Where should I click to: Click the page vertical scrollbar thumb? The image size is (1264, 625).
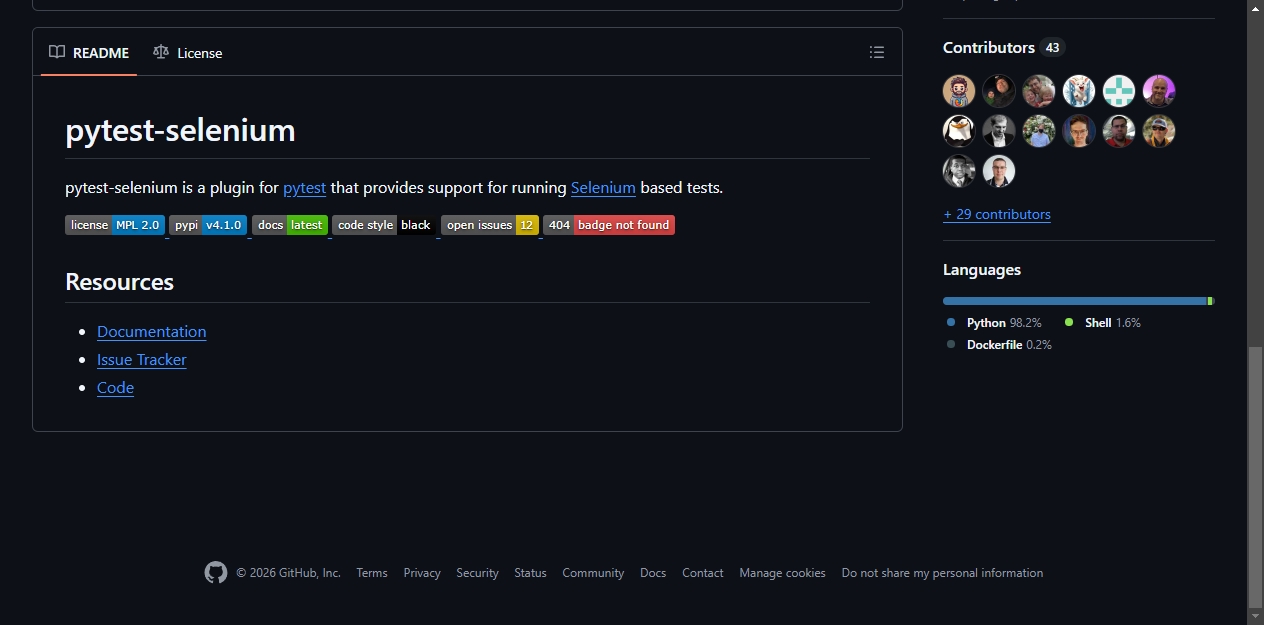coord(1256,477)
